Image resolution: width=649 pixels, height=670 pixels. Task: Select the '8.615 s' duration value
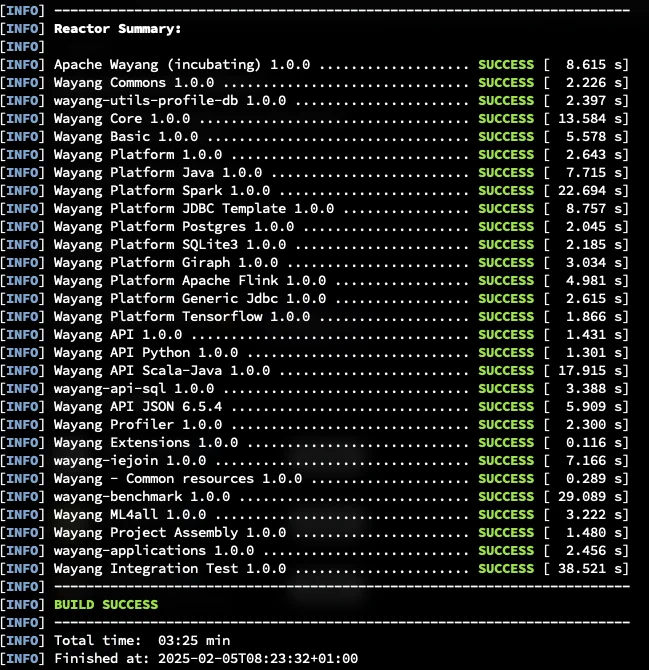tap(595, 65)
